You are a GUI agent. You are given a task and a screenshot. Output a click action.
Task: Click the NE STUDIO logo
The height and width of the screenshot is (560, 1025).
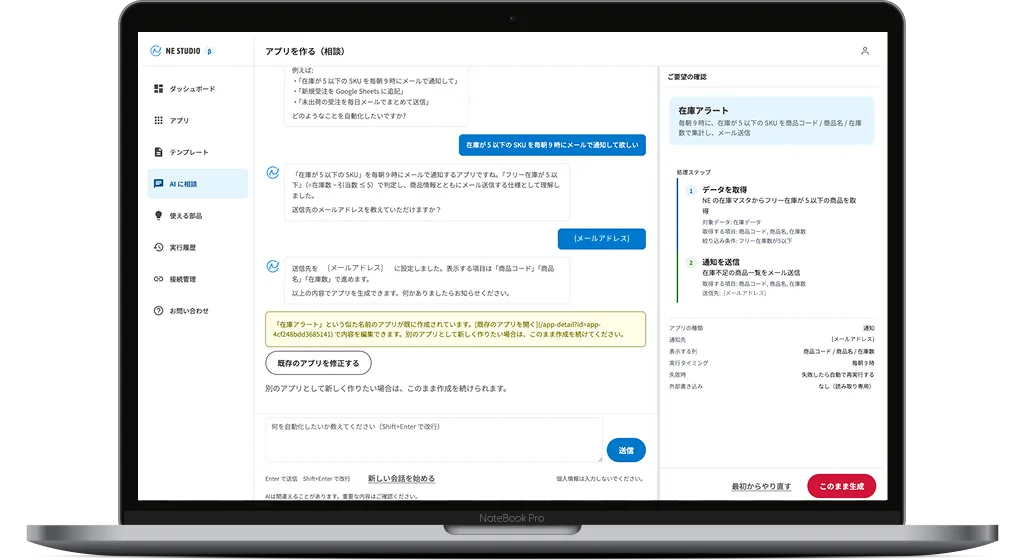click(x=175, y=51)
